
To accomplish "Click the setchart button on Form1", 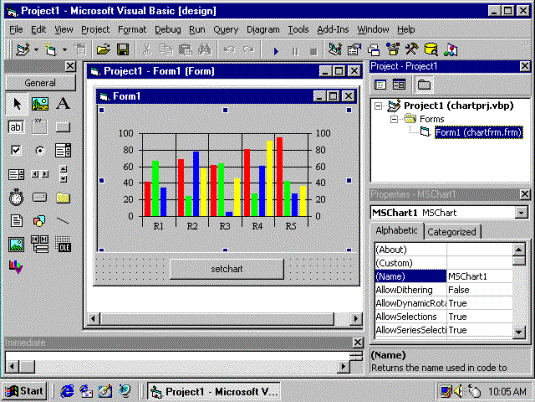I will [x=227, y=269].
